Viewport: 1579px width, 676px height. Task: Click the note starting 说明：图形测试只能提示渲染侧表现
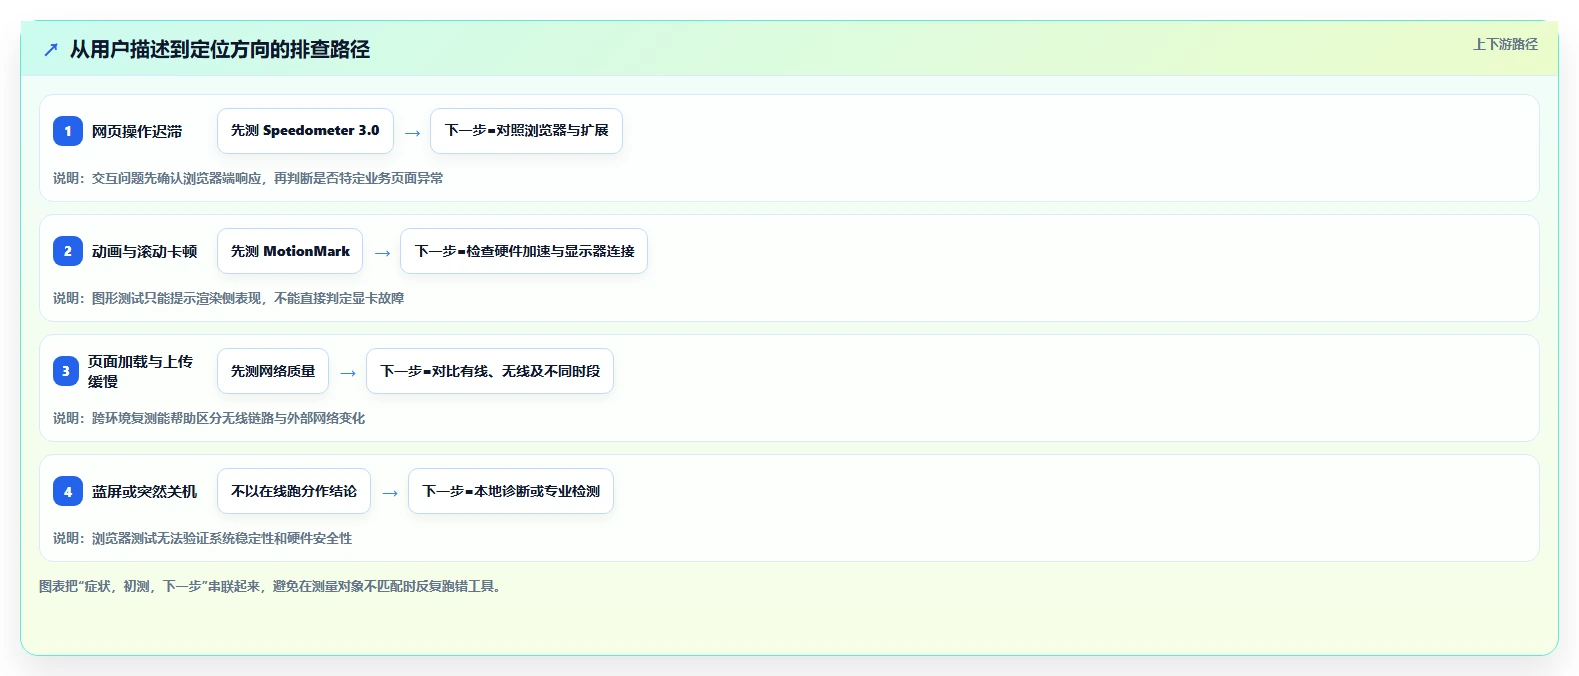pyautogui.click(x=229, y=298)
